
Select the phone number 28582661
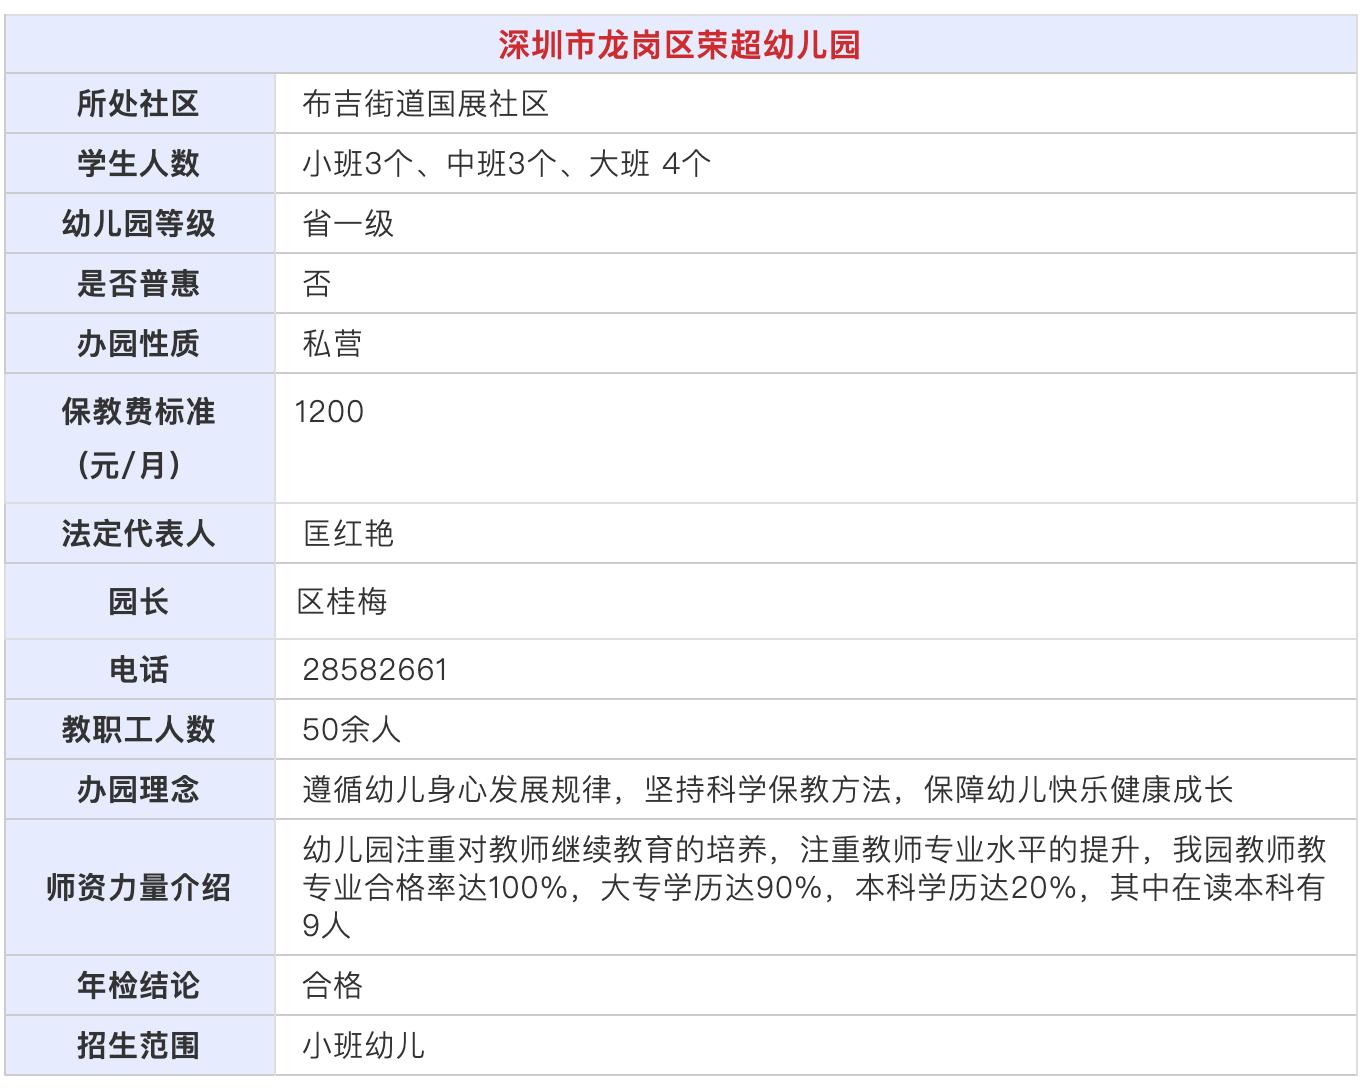375,670
